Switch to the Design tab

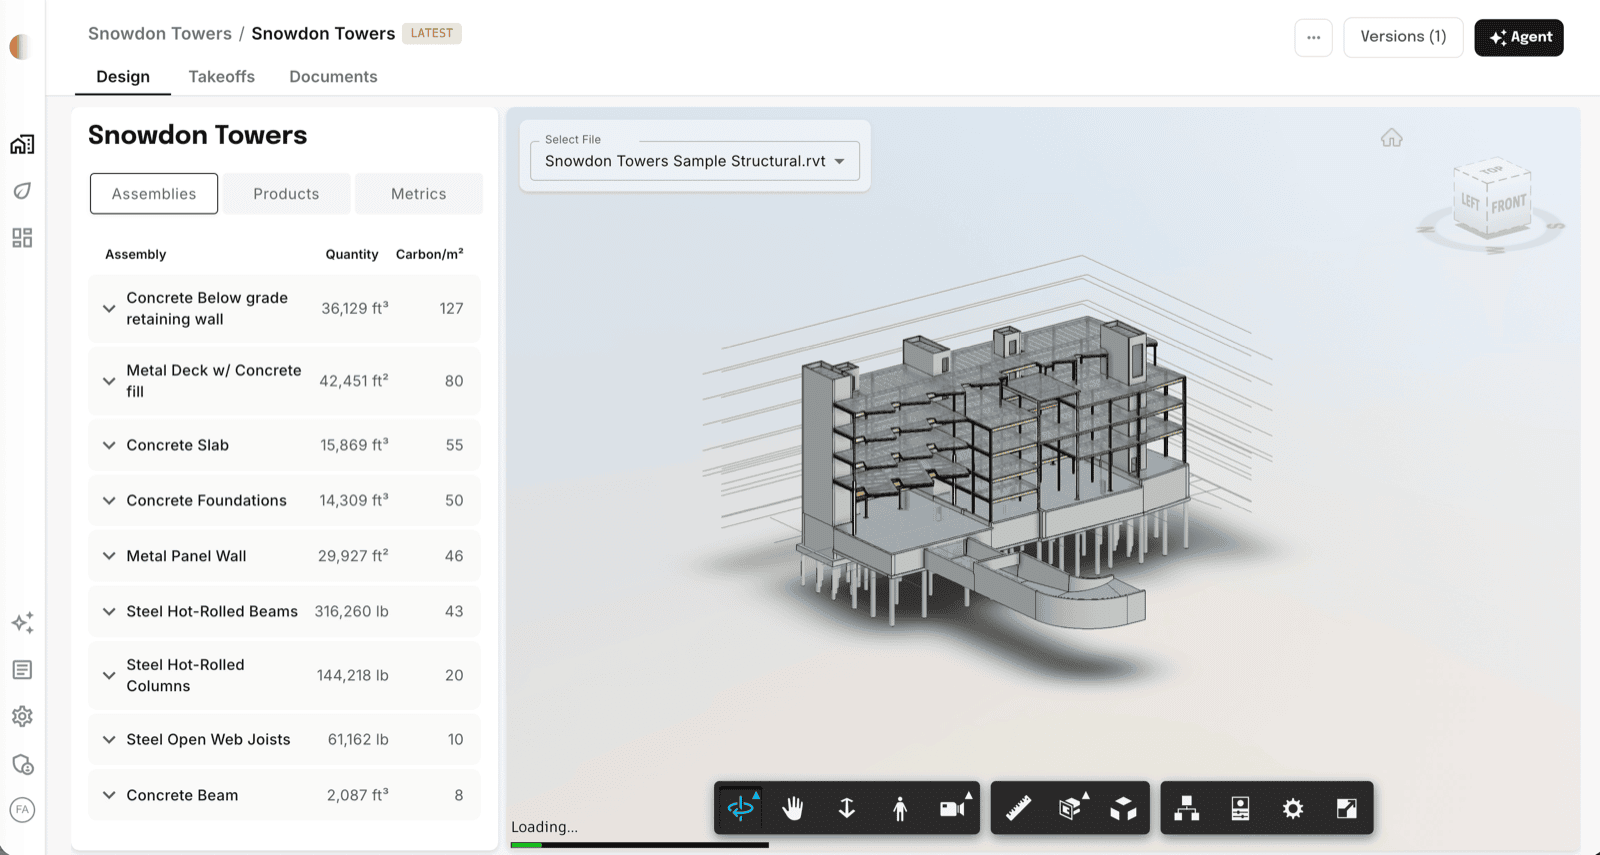pos(123,77)
